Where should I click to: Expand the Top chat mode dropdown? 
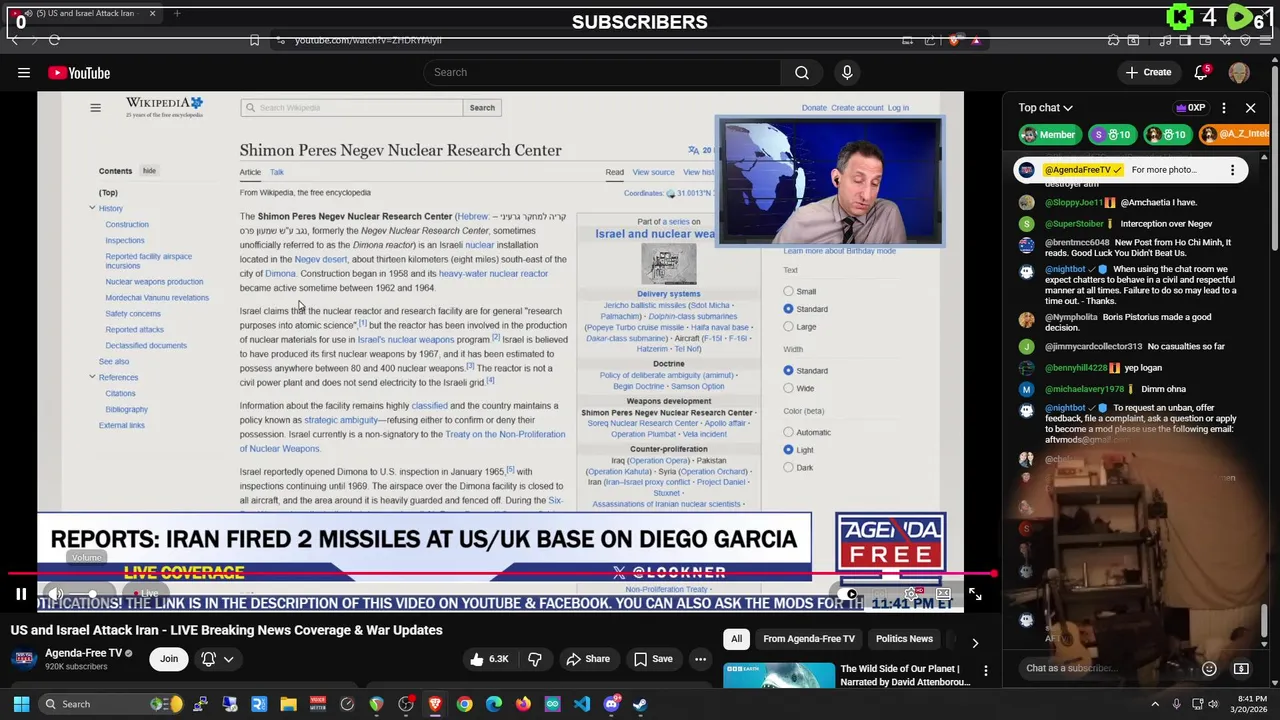(1046, 108)
